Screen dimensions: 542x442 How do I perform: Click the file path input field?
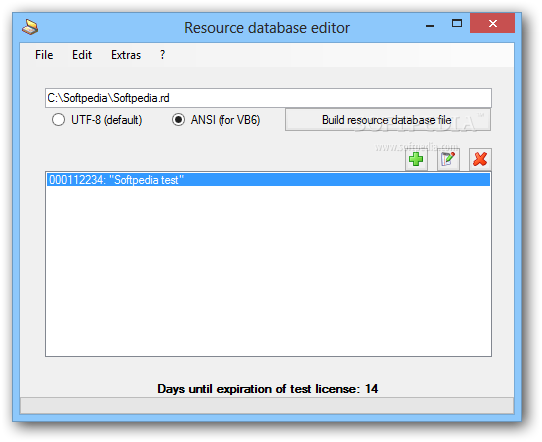tap(268, 98)
